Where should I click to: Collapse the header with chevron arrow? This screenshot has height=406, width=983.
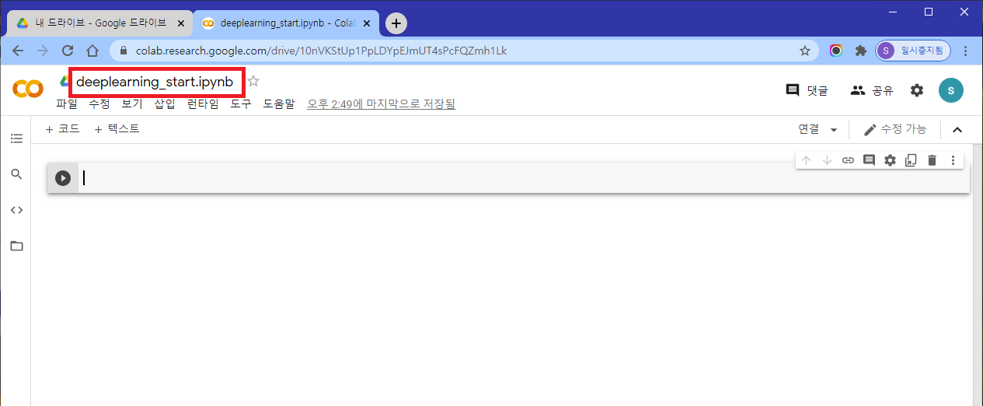(957, 130)
